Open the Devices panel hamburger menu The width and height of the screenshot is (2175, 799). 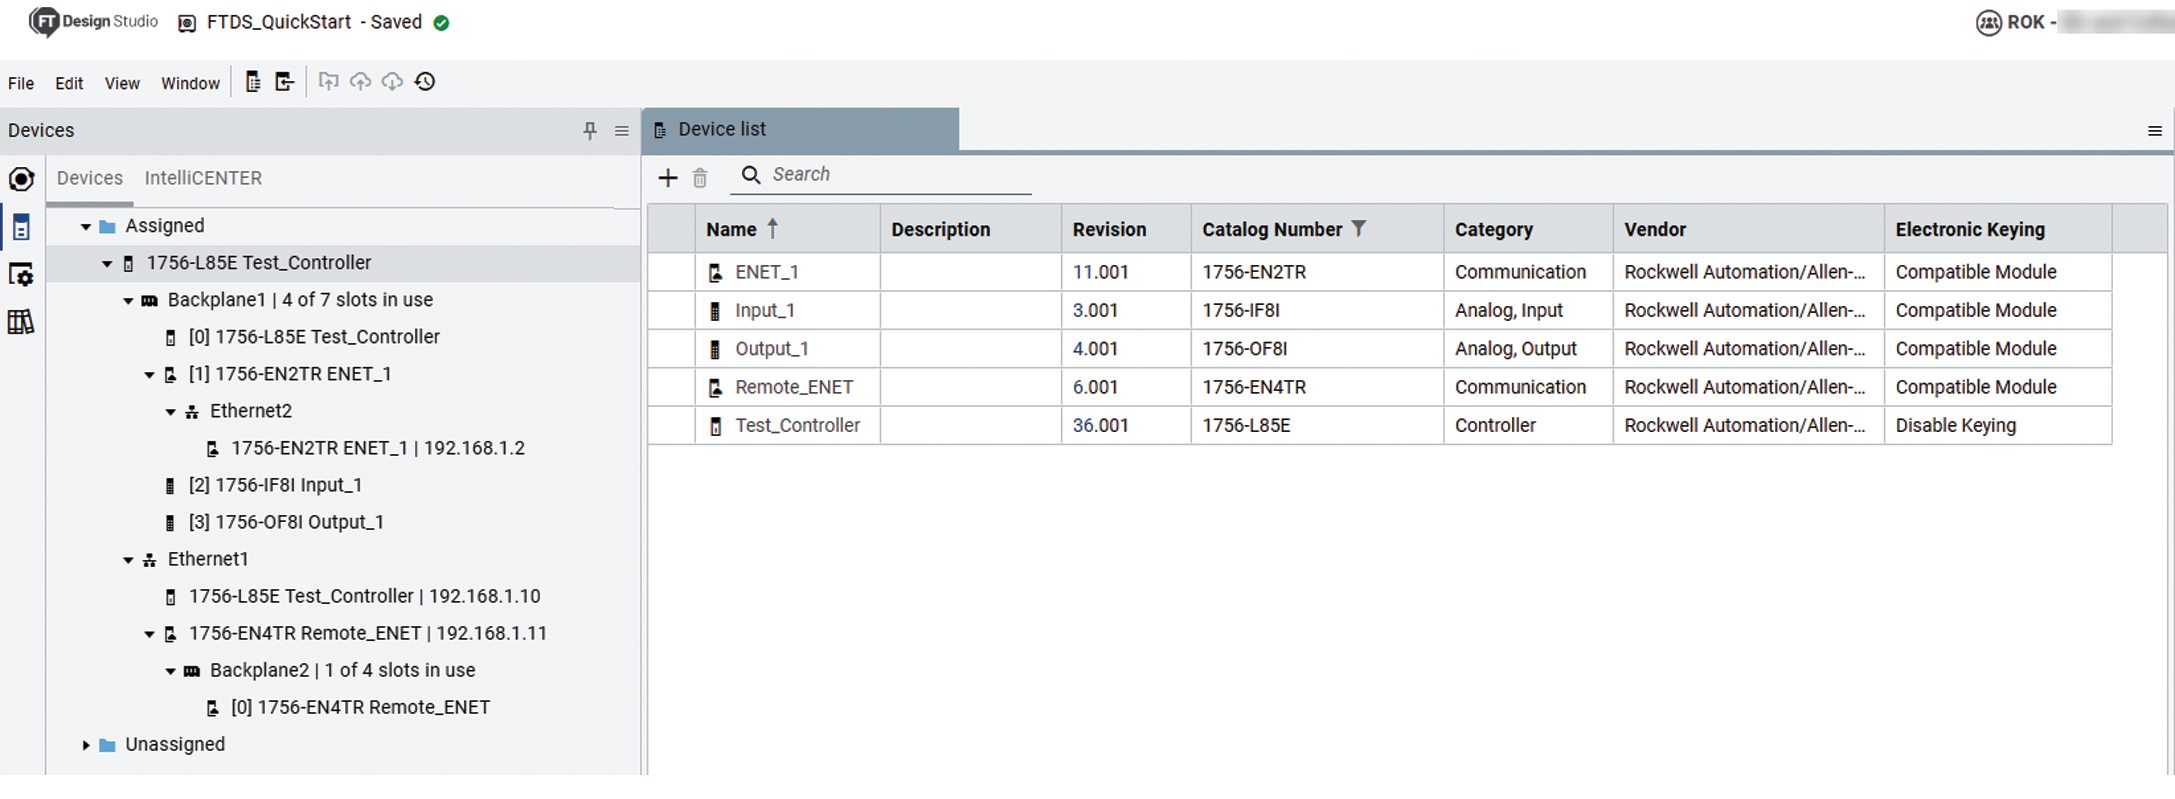pos(622,131)
